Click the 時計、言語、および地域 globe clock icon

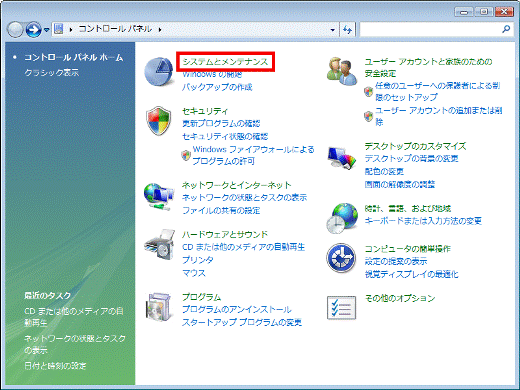342,218
